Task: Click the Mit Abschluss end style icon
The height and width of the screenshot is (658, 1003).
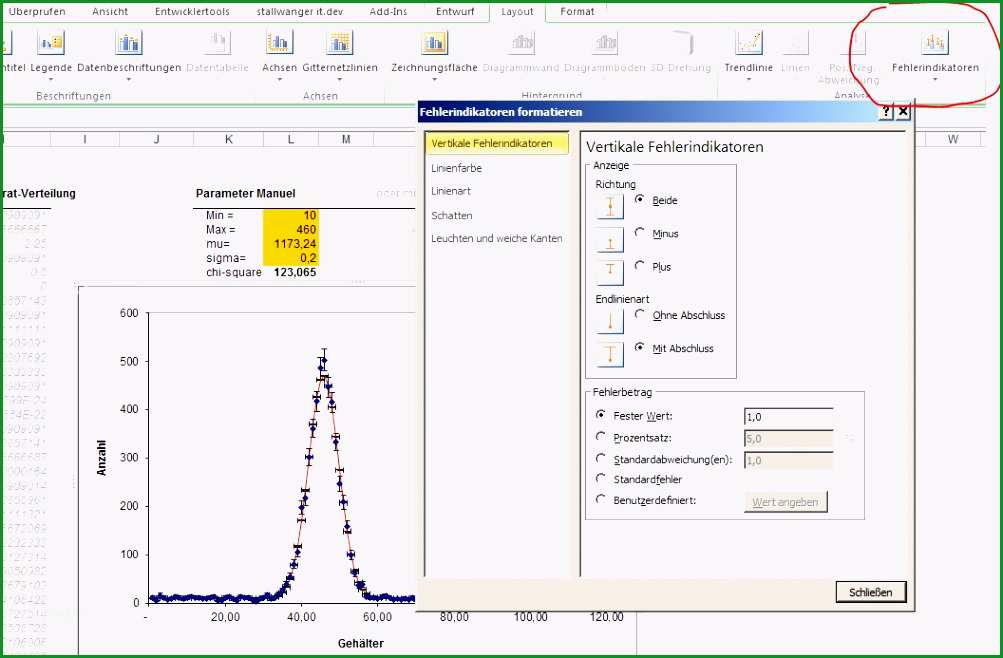Action: pos(610,354)
